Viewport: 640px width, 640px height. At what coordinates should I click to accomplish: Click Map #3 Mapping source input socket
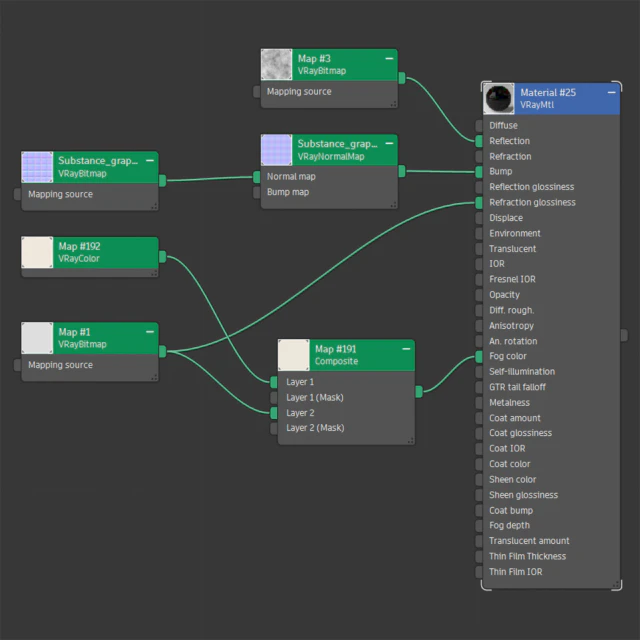click(x=257, y=92)
